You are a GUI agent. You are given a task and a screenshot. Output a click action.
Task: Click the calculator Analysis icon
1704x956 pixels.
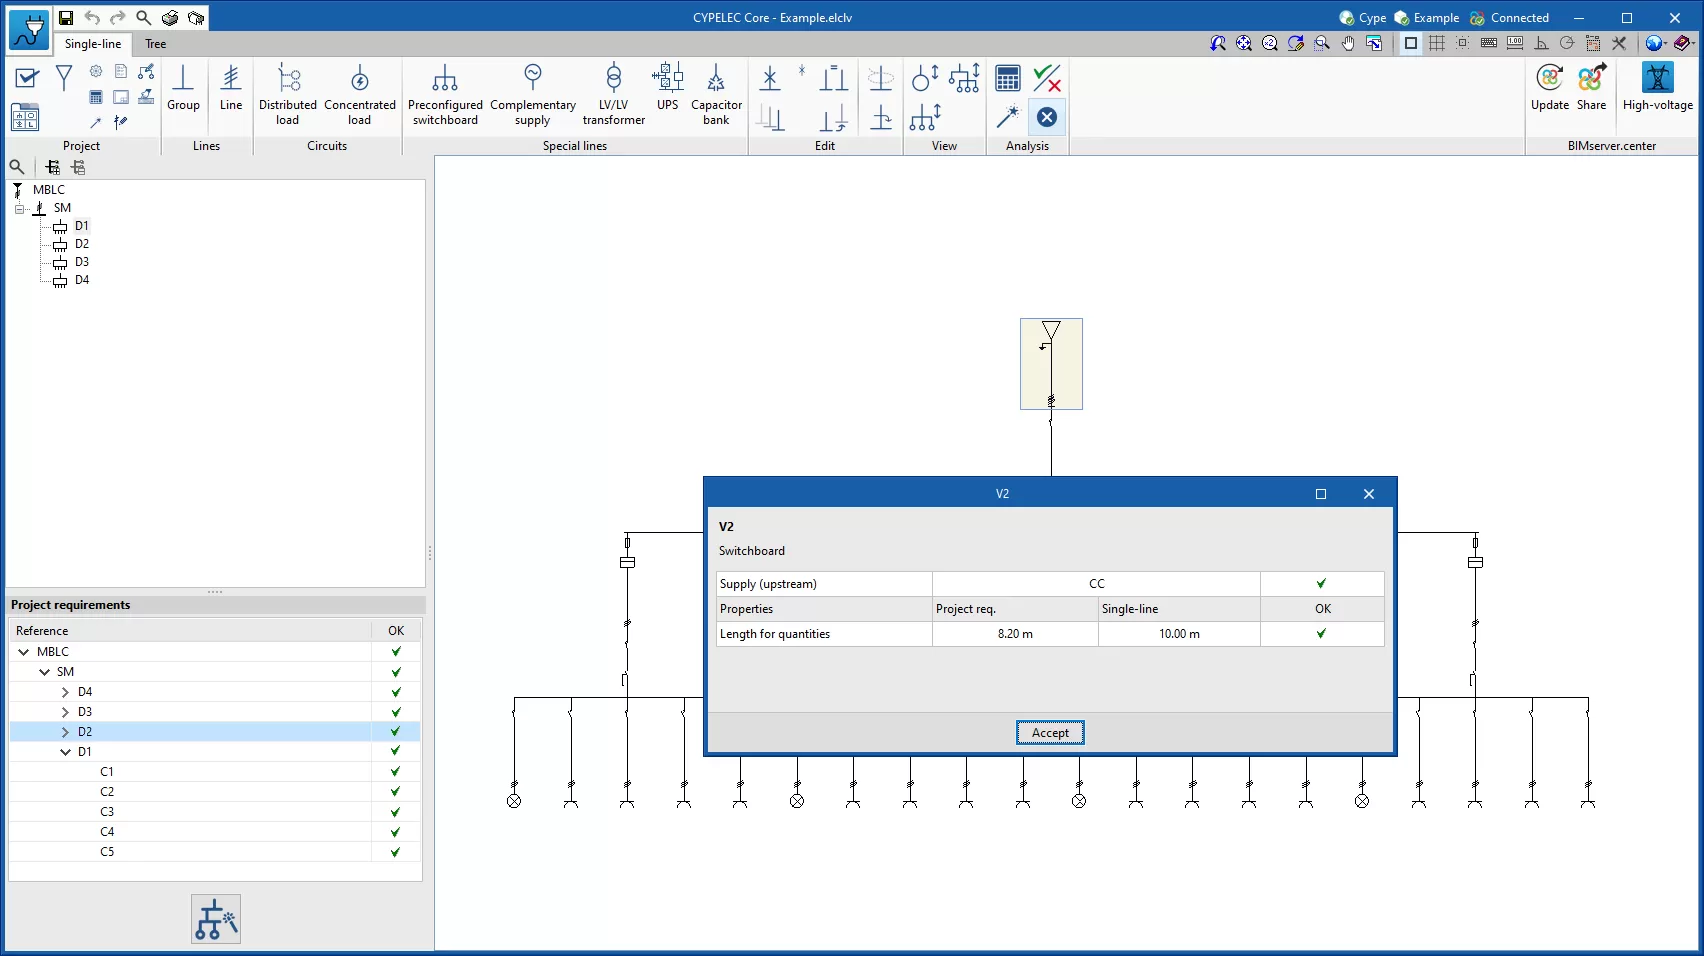click(x=1008, y=78)
